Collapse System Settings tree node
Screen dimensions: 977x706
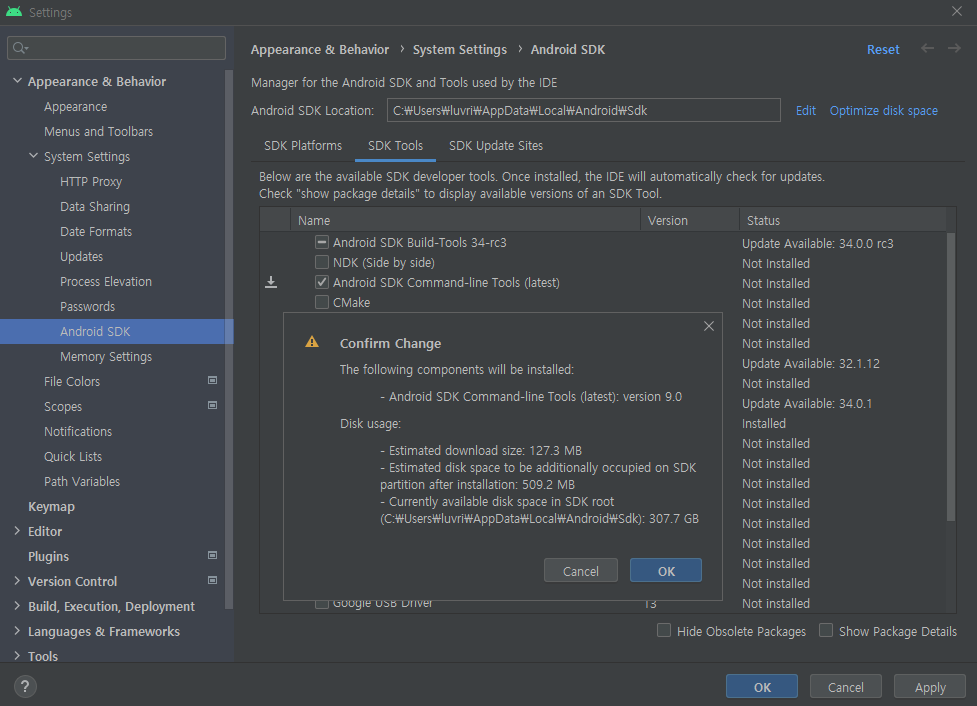point(34,156)
